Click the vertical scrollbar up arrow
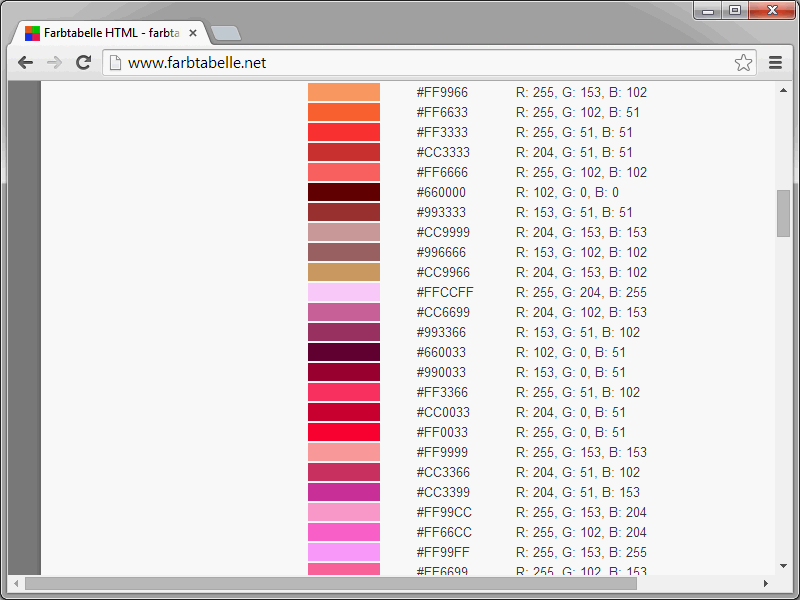This screenshot has width=800, height=600. [x=783, y=90]
